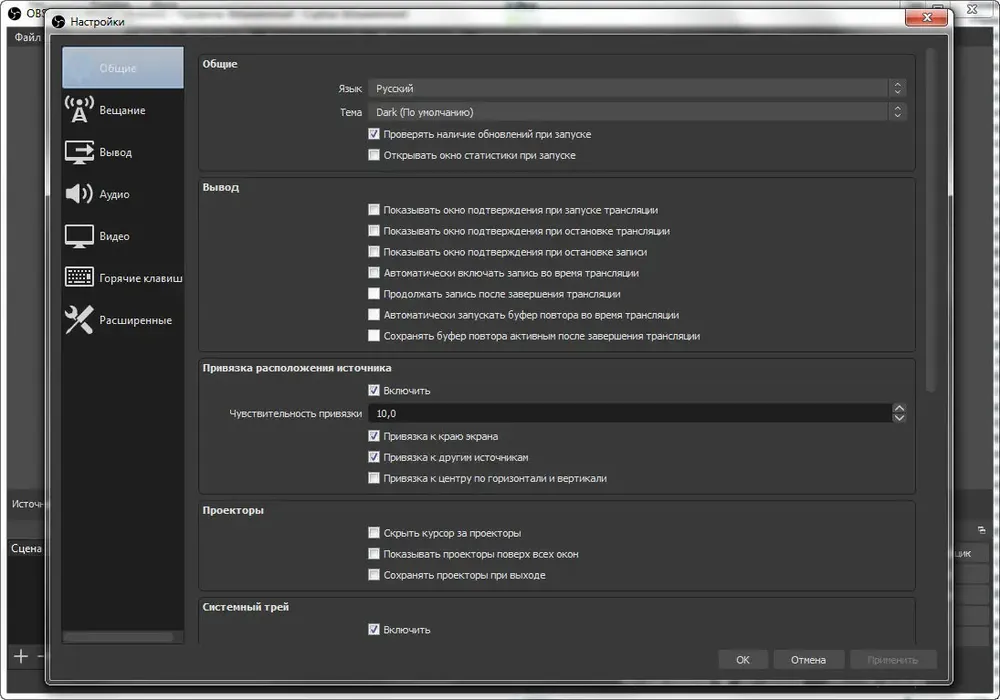
Task: Toggle Привязка к краю экрана checkbox
Action: click(x=374, y=436)
